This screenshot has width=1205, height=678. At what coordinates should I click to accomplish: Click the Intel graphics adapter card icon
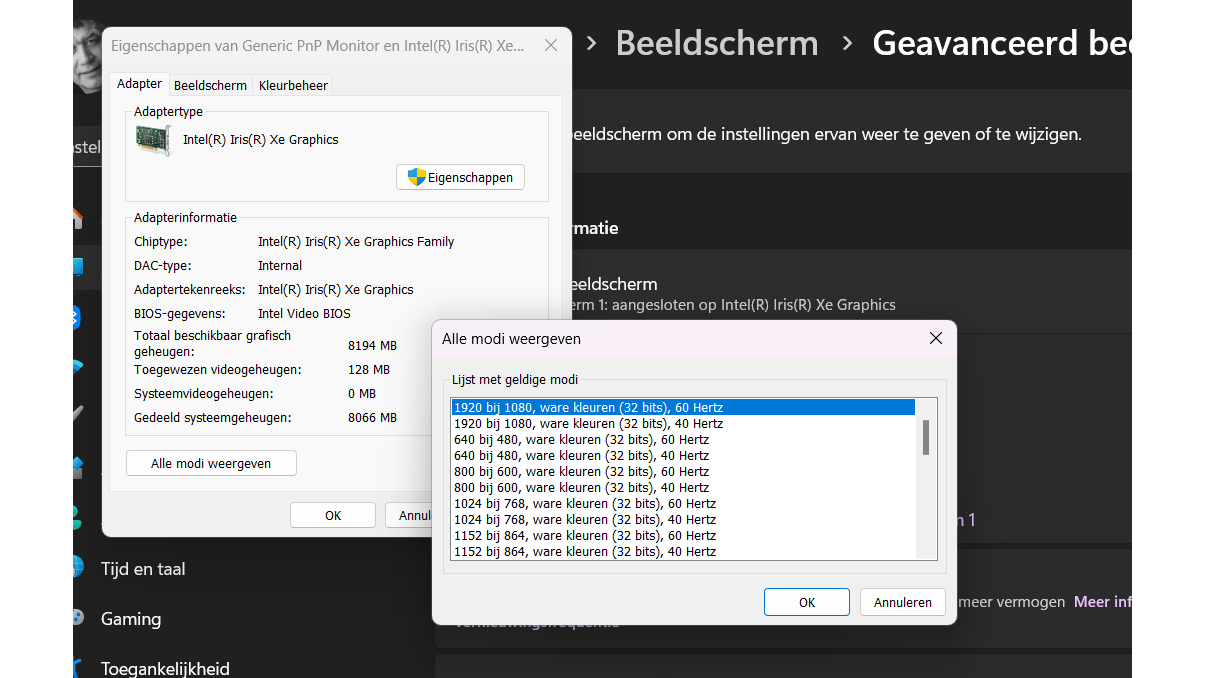151,139
